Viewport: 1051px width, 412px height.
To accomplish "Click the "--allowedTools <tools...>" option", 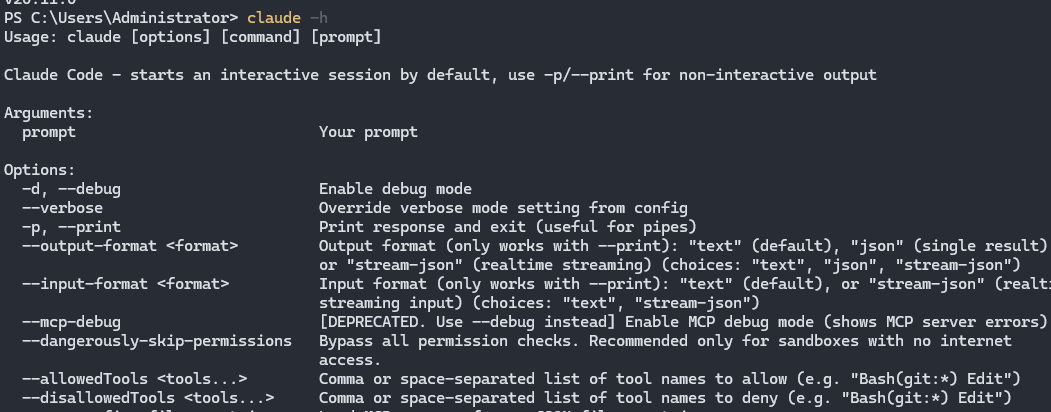I will tap(134, 379).
